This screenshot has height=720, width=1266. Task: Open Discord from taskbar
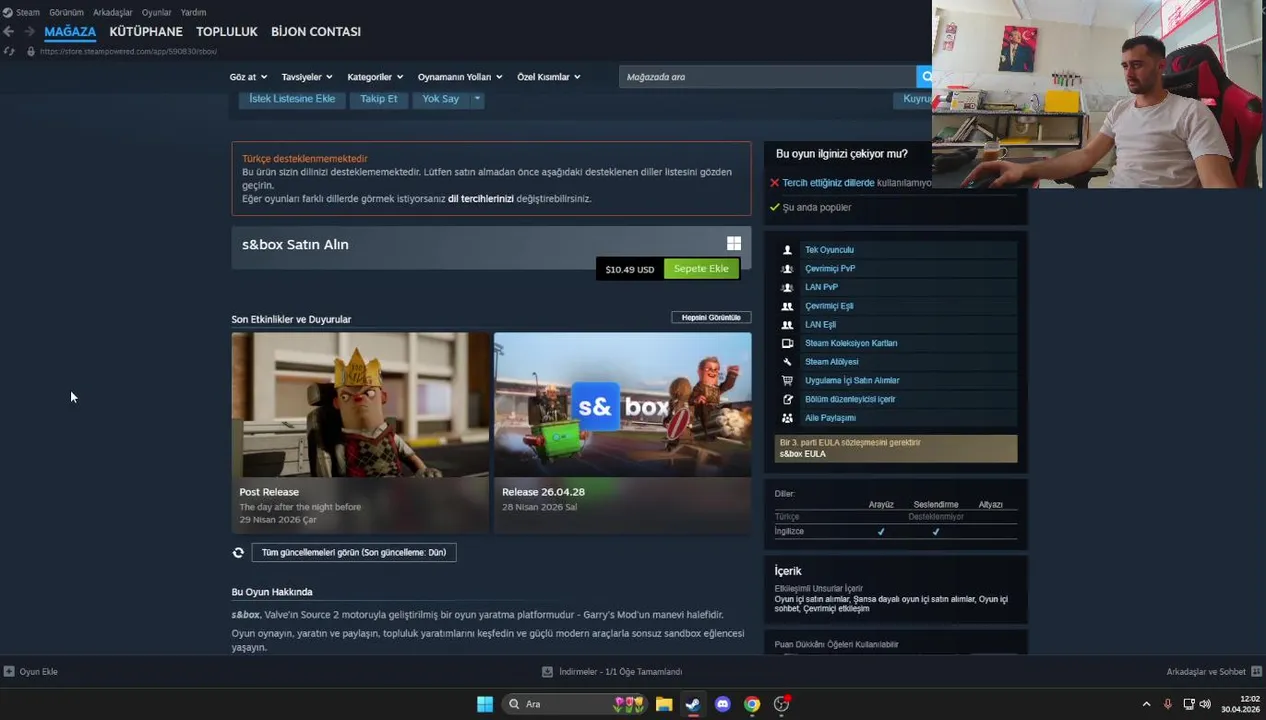click(x=723, y=704)
